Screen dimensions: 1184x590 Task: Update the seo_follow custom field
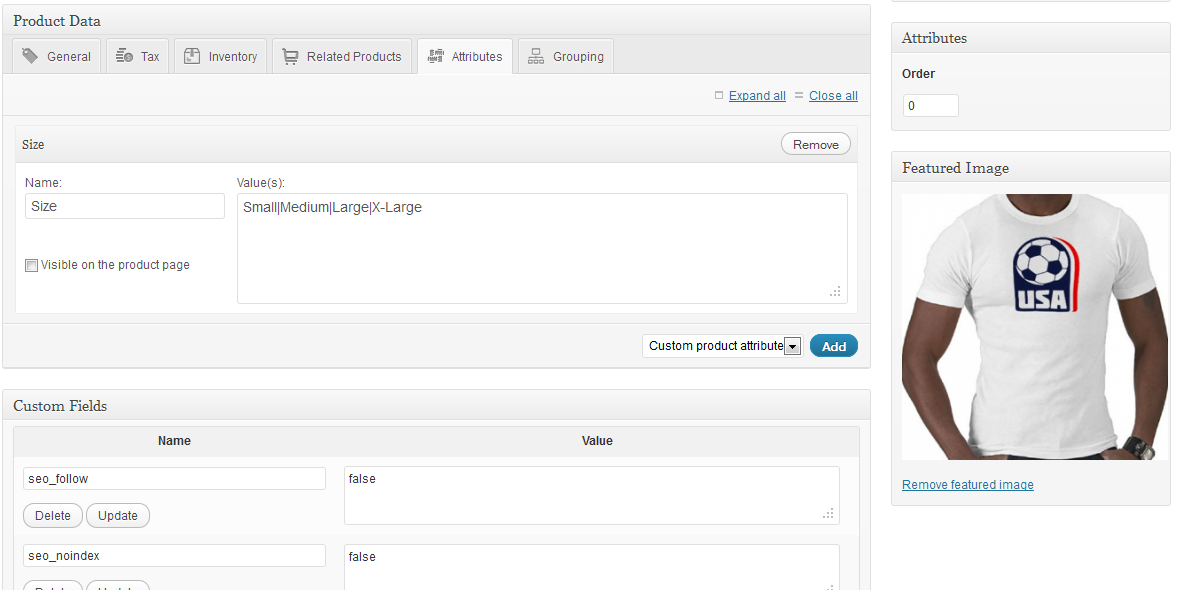[117, 515]
